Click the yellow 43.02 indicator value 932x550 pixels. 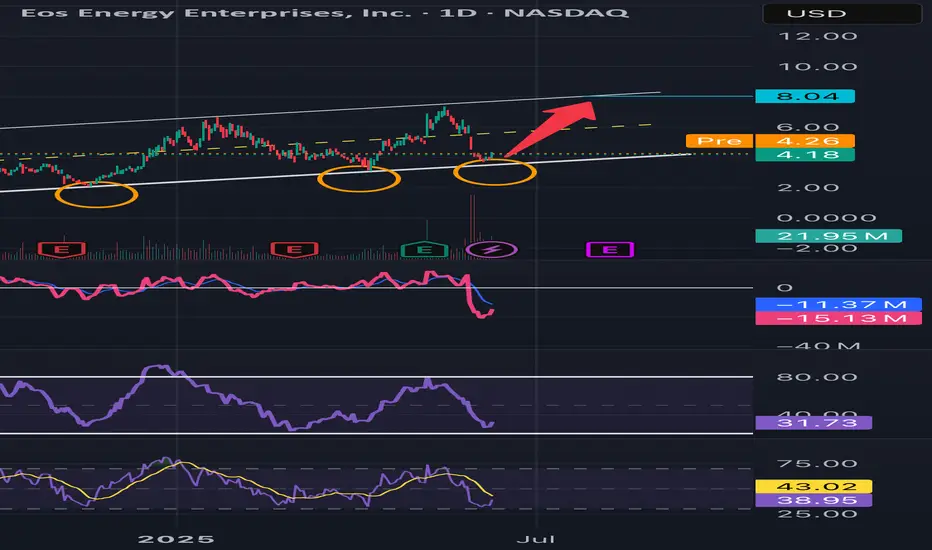click(x=813, y=486)
